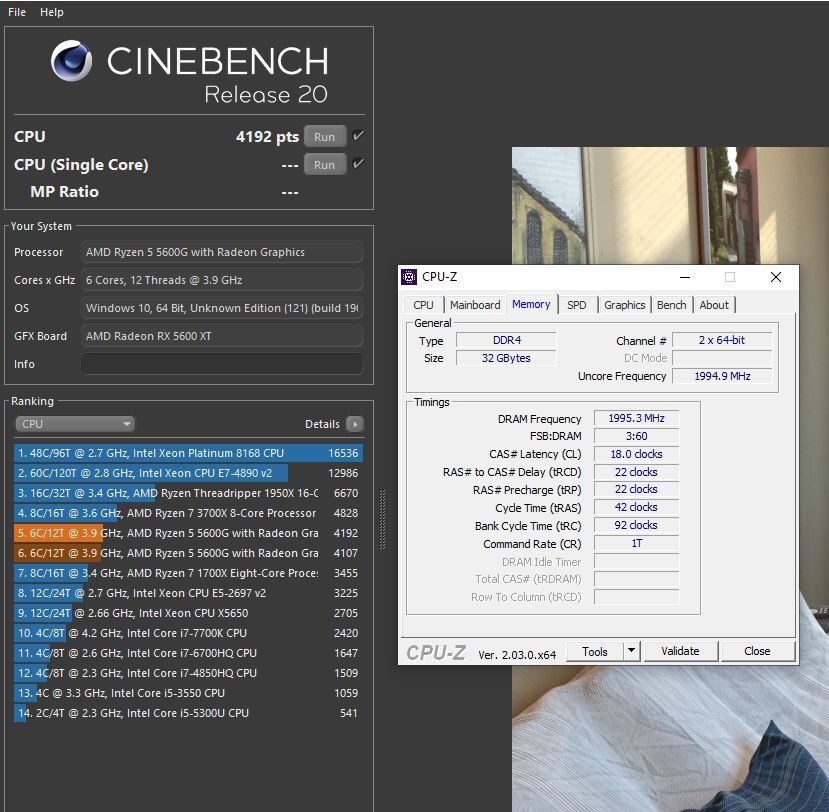
Task: Click the Tools button in CPU-Z
Action: point(595,651)
